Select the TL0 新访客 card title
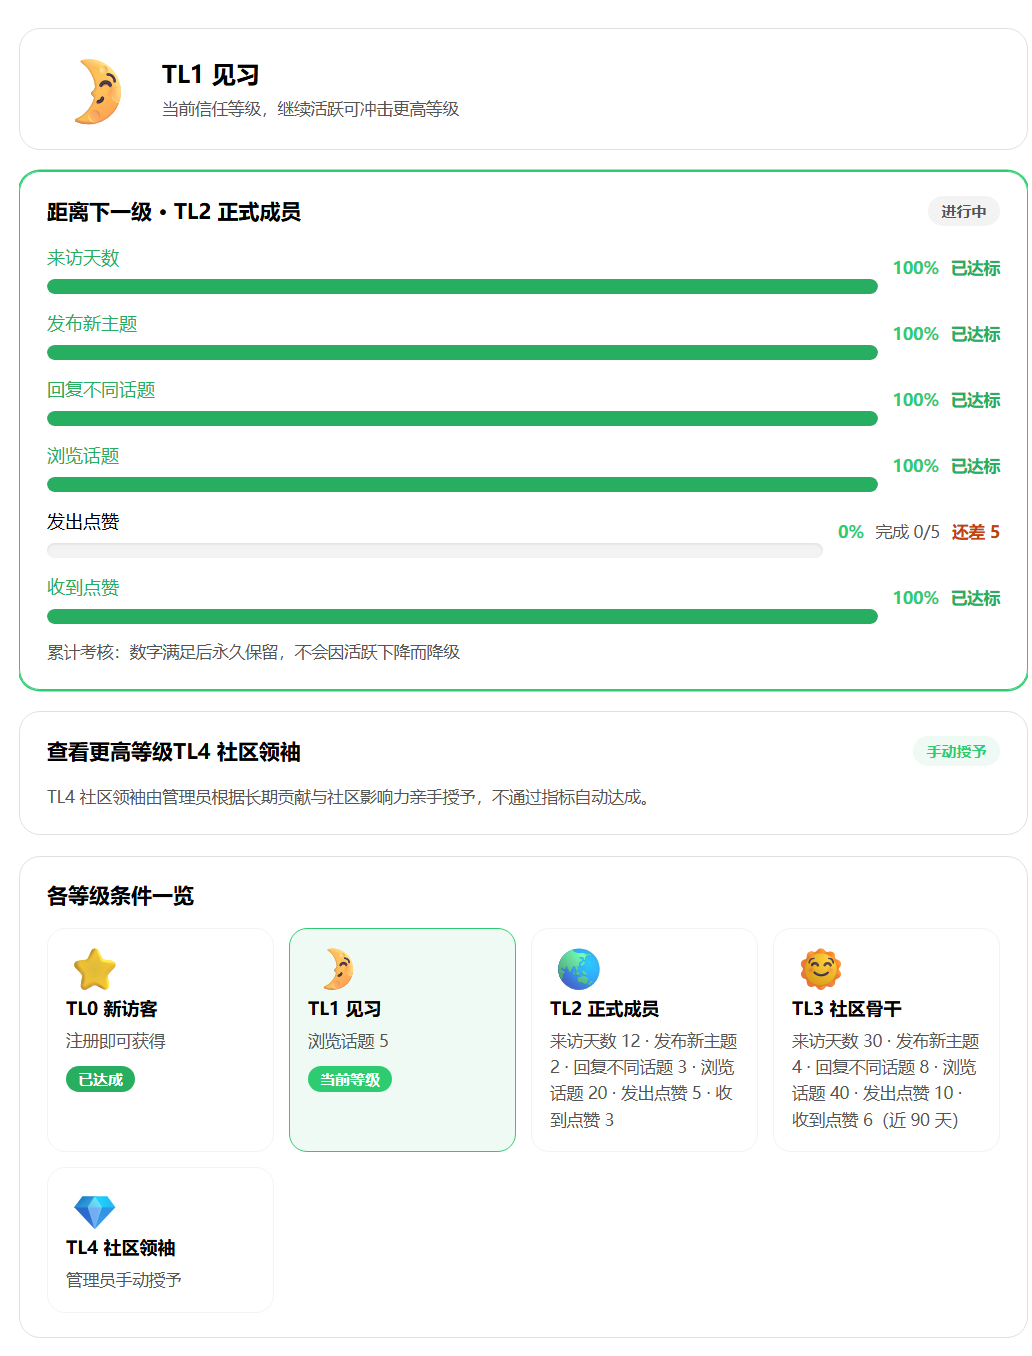The width and height of the screenshot is (1032, 1356). pyautogui.click(x=112, y=1009)
